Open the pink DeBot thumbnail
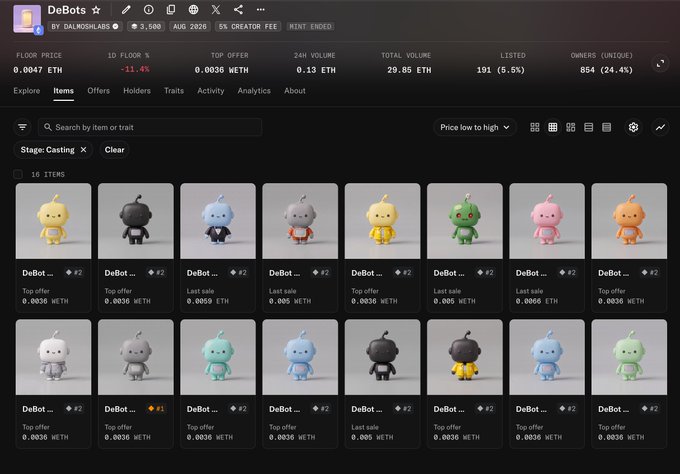 click(547, 221)
